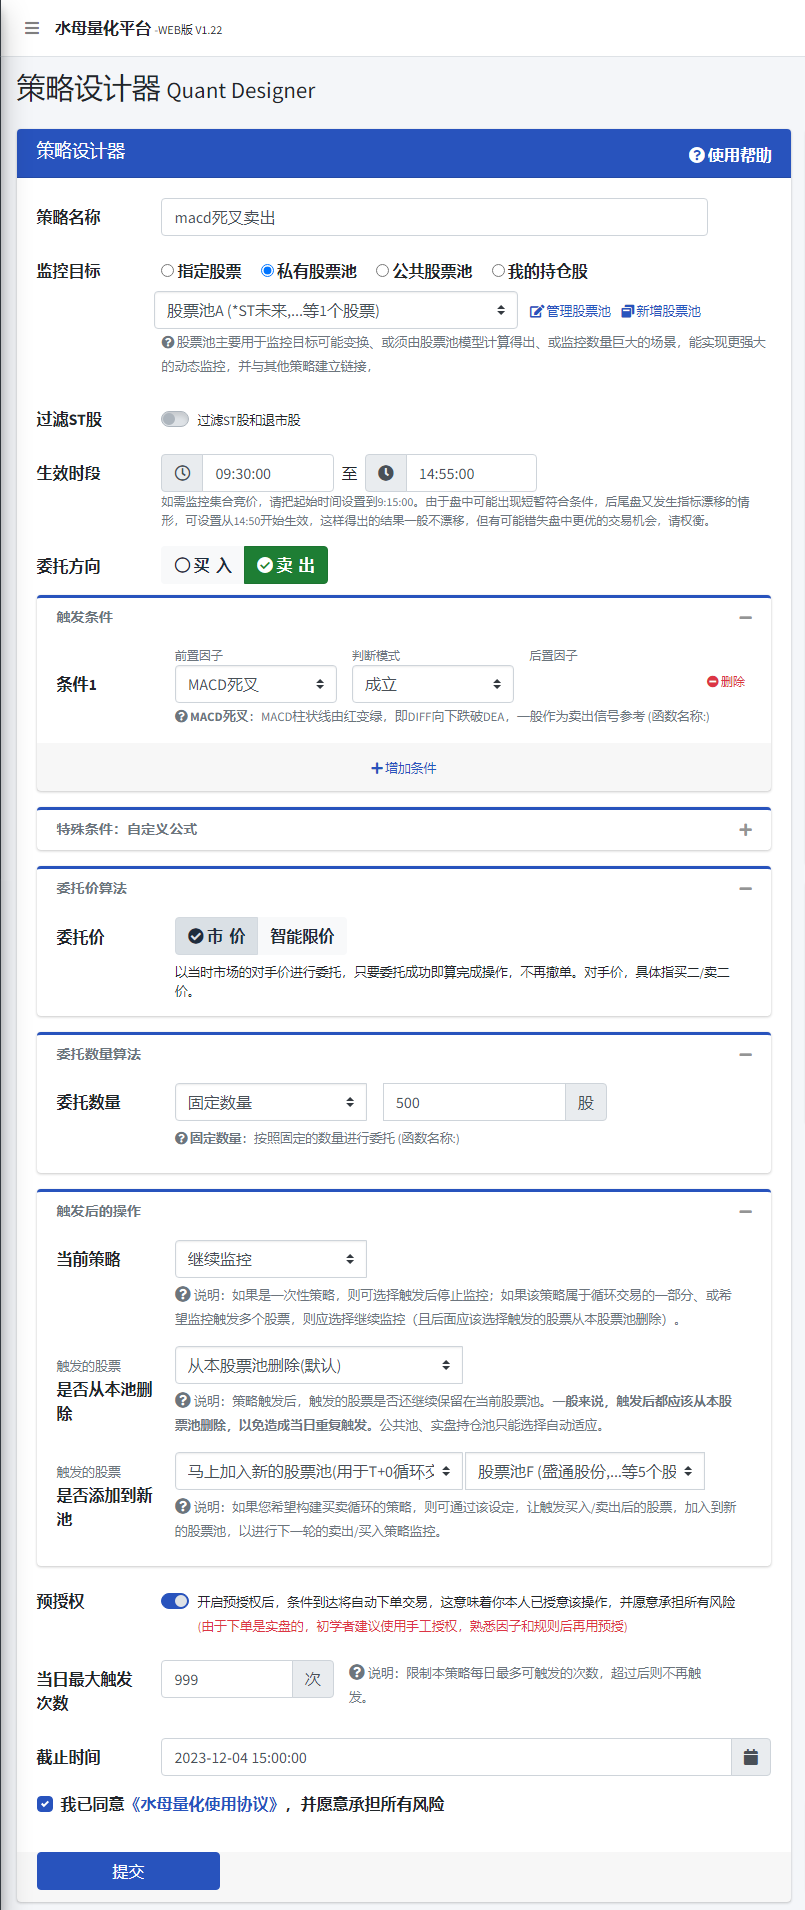
Task: Delete condition 1 with the red 删除 icon
Action: (713, 681)
